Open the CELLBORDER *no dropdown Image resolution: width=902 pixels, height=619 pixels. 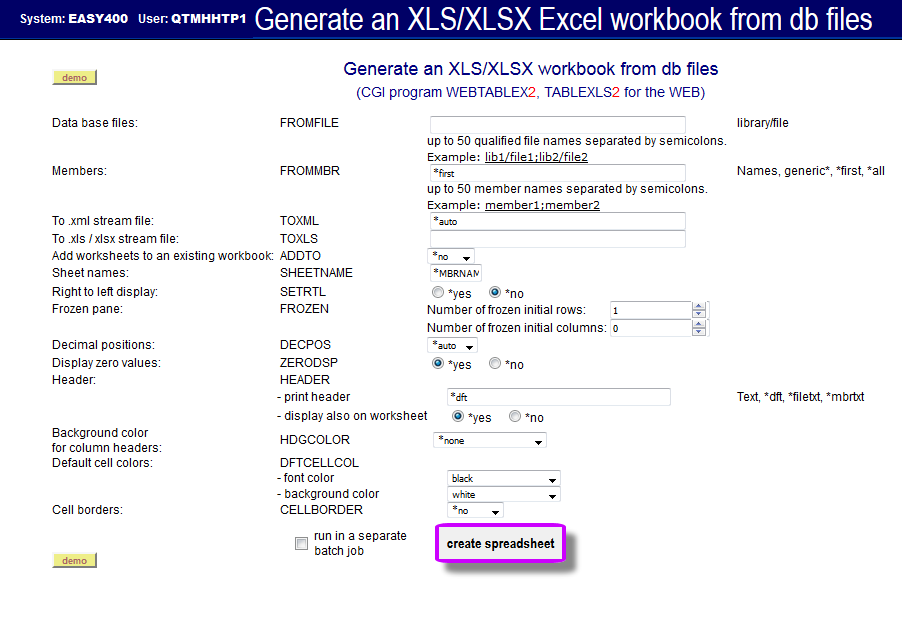[x=475, y=510]
